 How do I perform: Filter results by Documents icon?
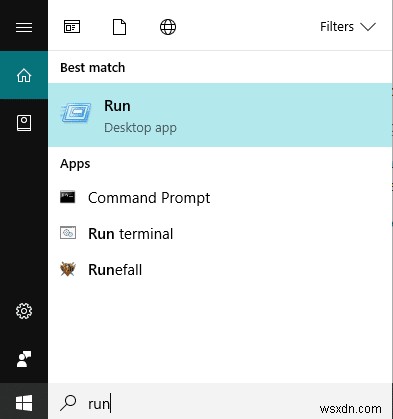pos(120,27)
